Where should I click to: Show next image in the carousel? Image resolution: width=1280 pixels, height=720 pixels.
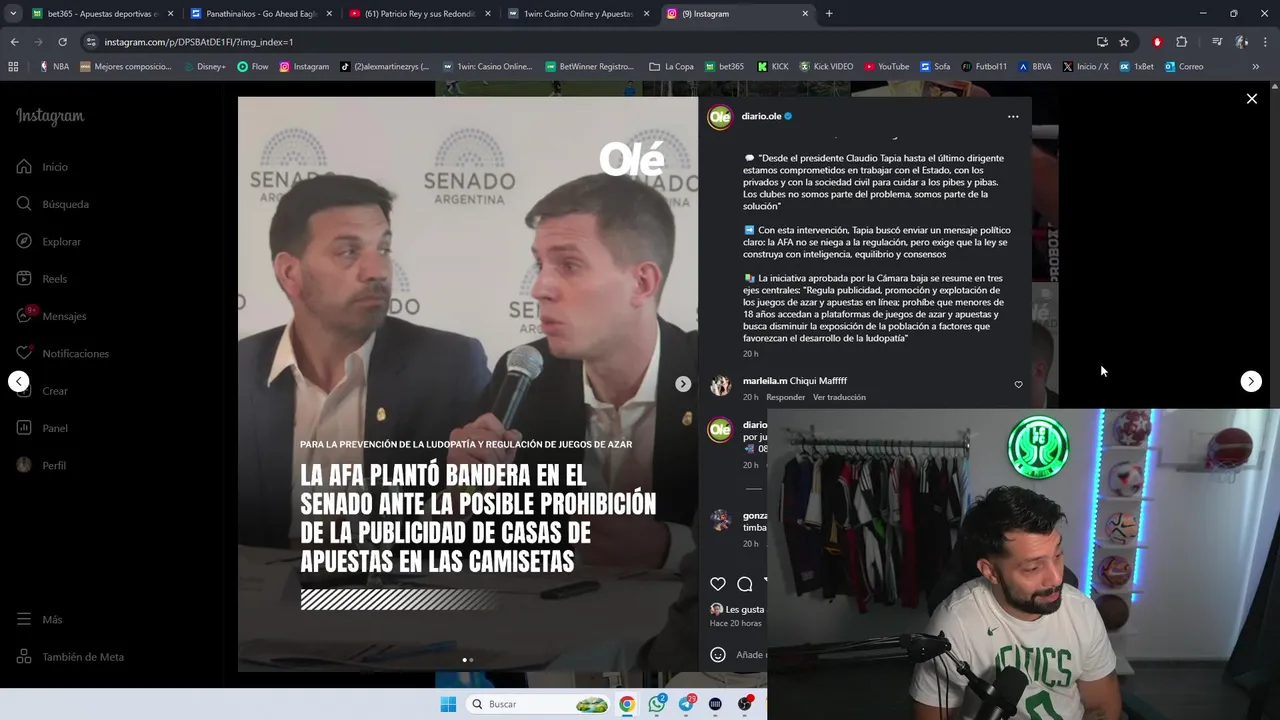point(683,384)
